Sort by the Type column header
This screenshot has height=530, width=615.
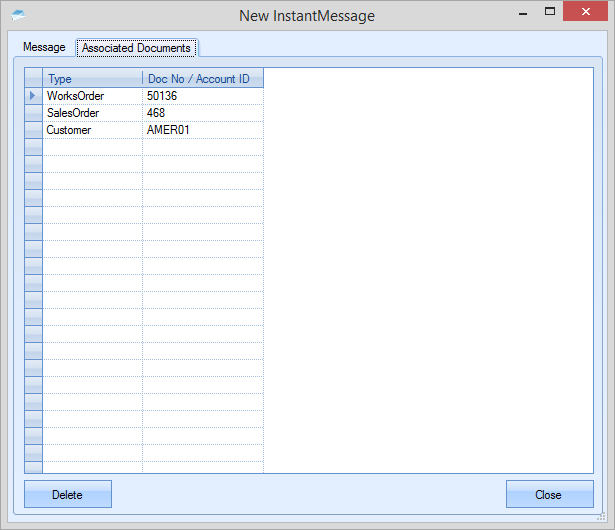[x=92, y=79]
